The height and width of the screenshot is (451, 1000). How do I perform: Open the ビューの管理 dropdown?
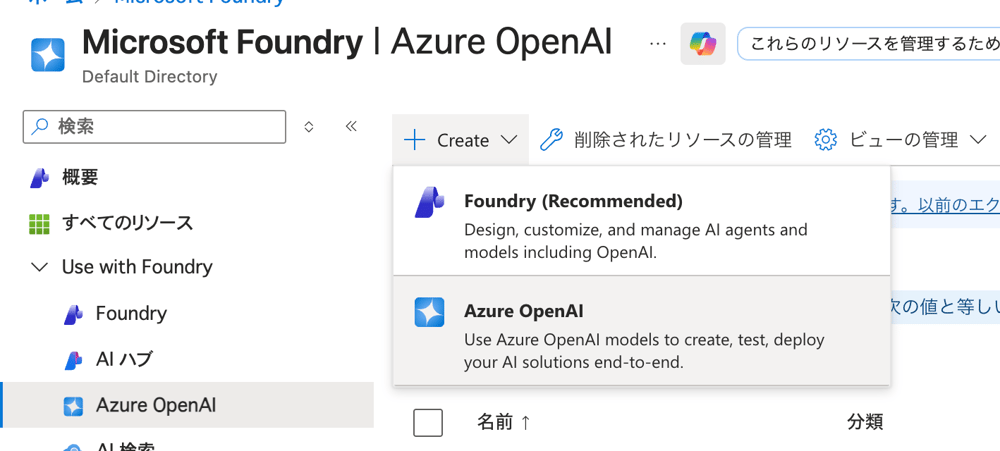click(x=901, y=140)
